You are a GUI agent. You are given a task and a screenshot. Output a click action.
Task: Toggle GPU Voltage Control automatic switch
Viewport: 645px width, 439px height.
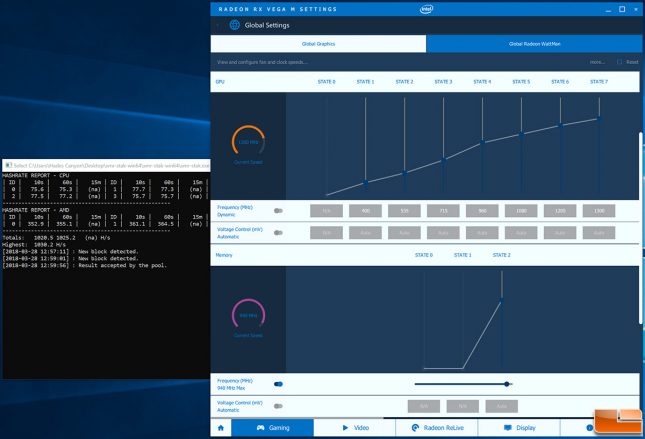[278, 233]
